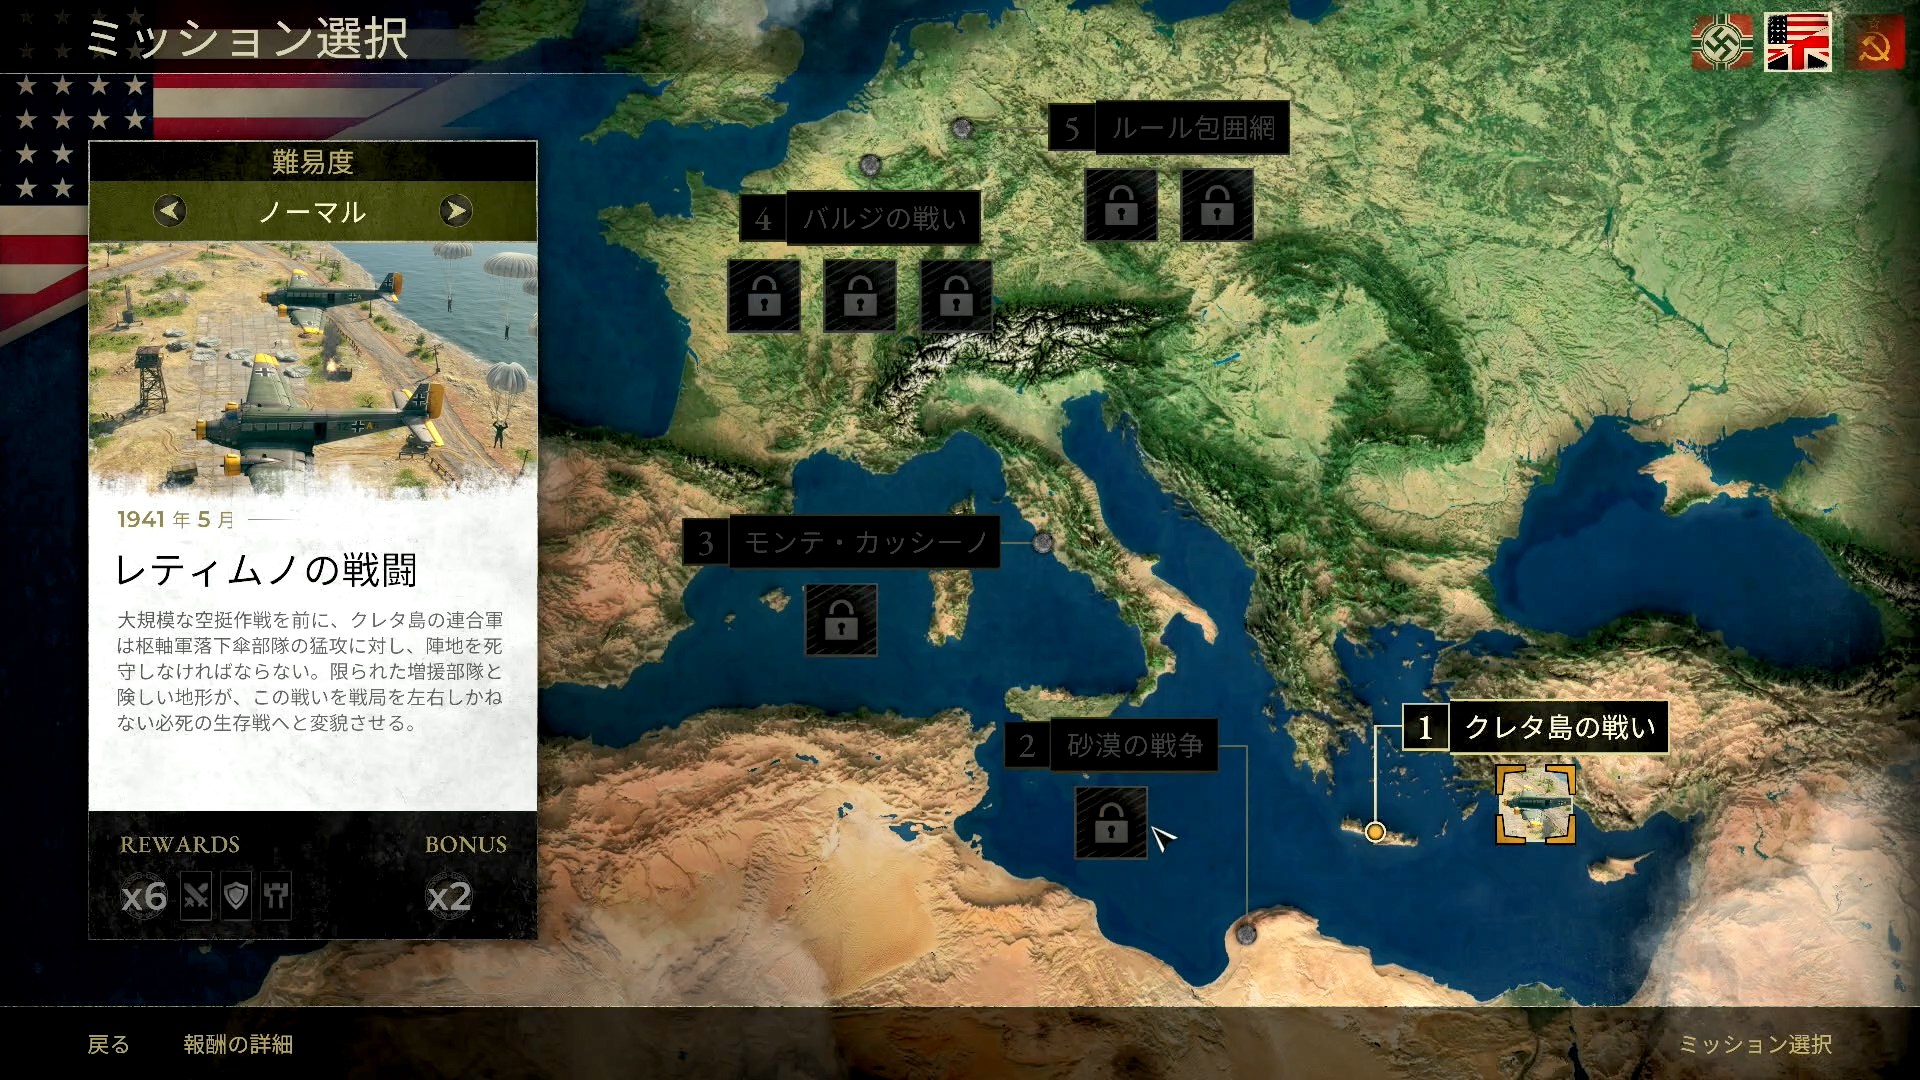Click the locked mission under 砂漠の戦争
Image resolution: width=1920 pixels, height=1080 pixels.
[1111, 823]
